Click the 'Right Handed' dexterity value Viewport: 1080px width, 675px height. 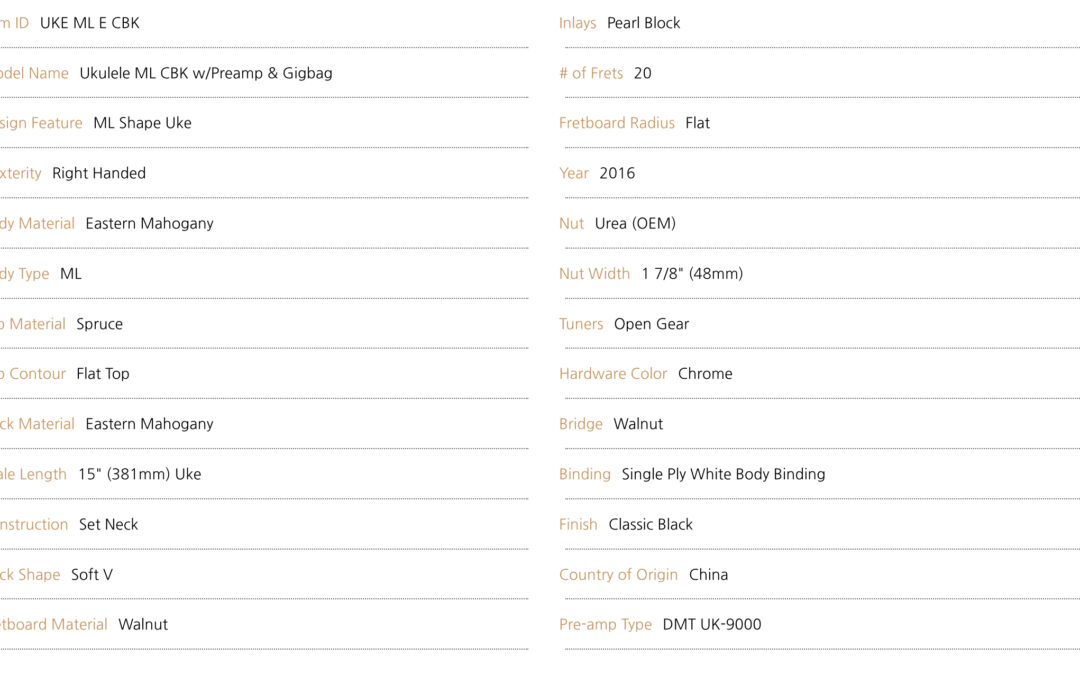click(x=99, y=174)
